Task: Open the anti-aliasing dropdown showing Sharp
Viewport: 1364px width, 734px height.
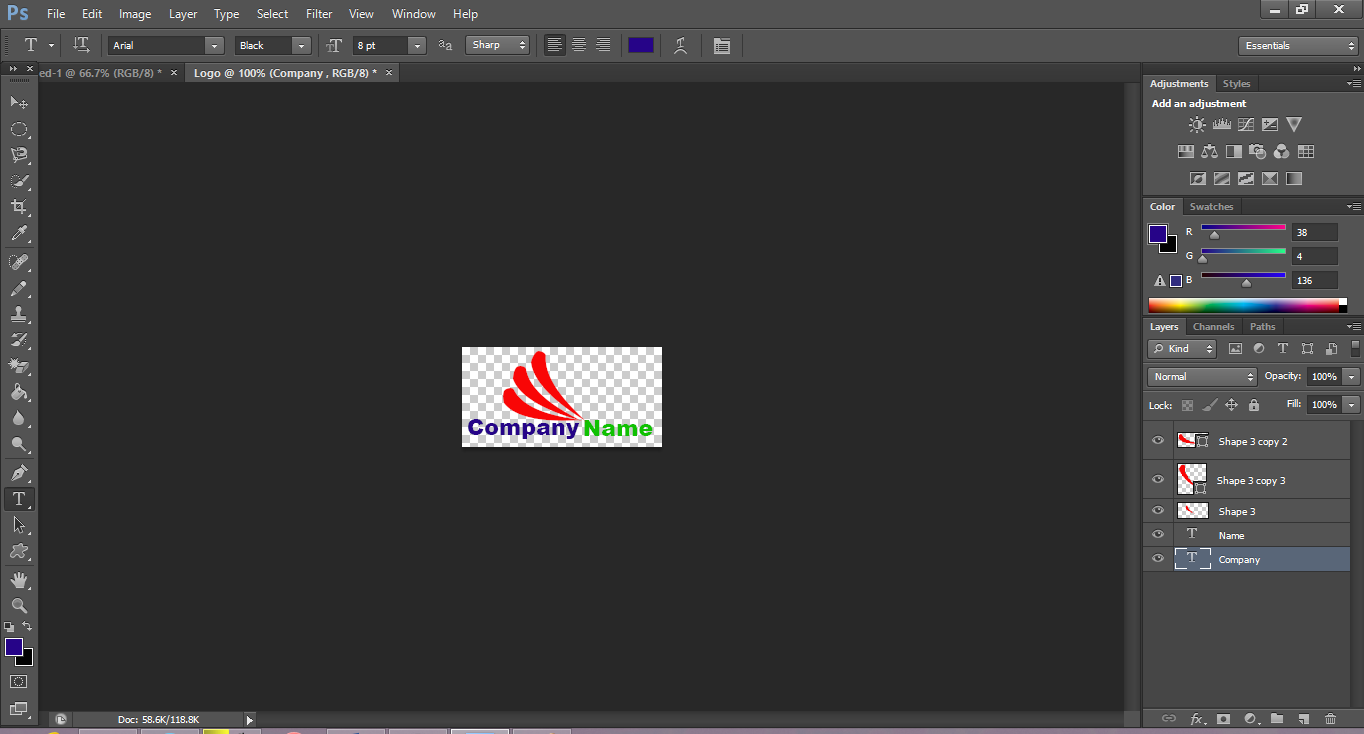Action: click(x=497, y=45)
